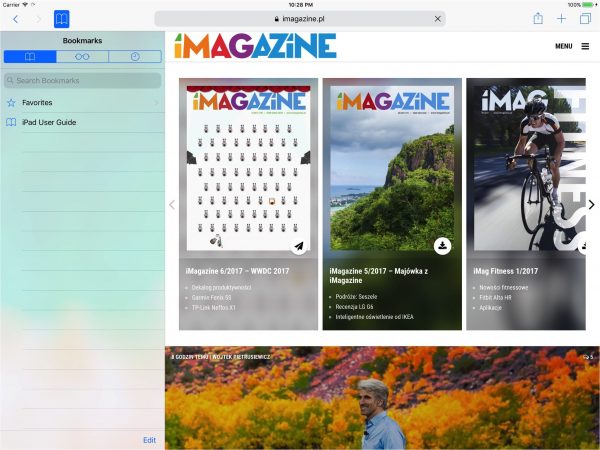
Task: Open the iMagazine 5/2017 landscape cover
Action: [392, 168]
